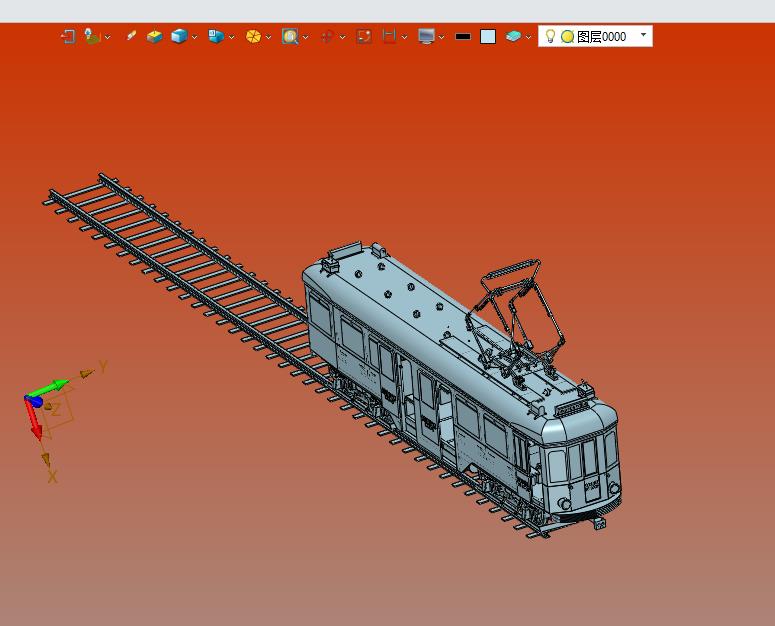
Task: Click the blue view orientation box icon
Action: [216, 36]
